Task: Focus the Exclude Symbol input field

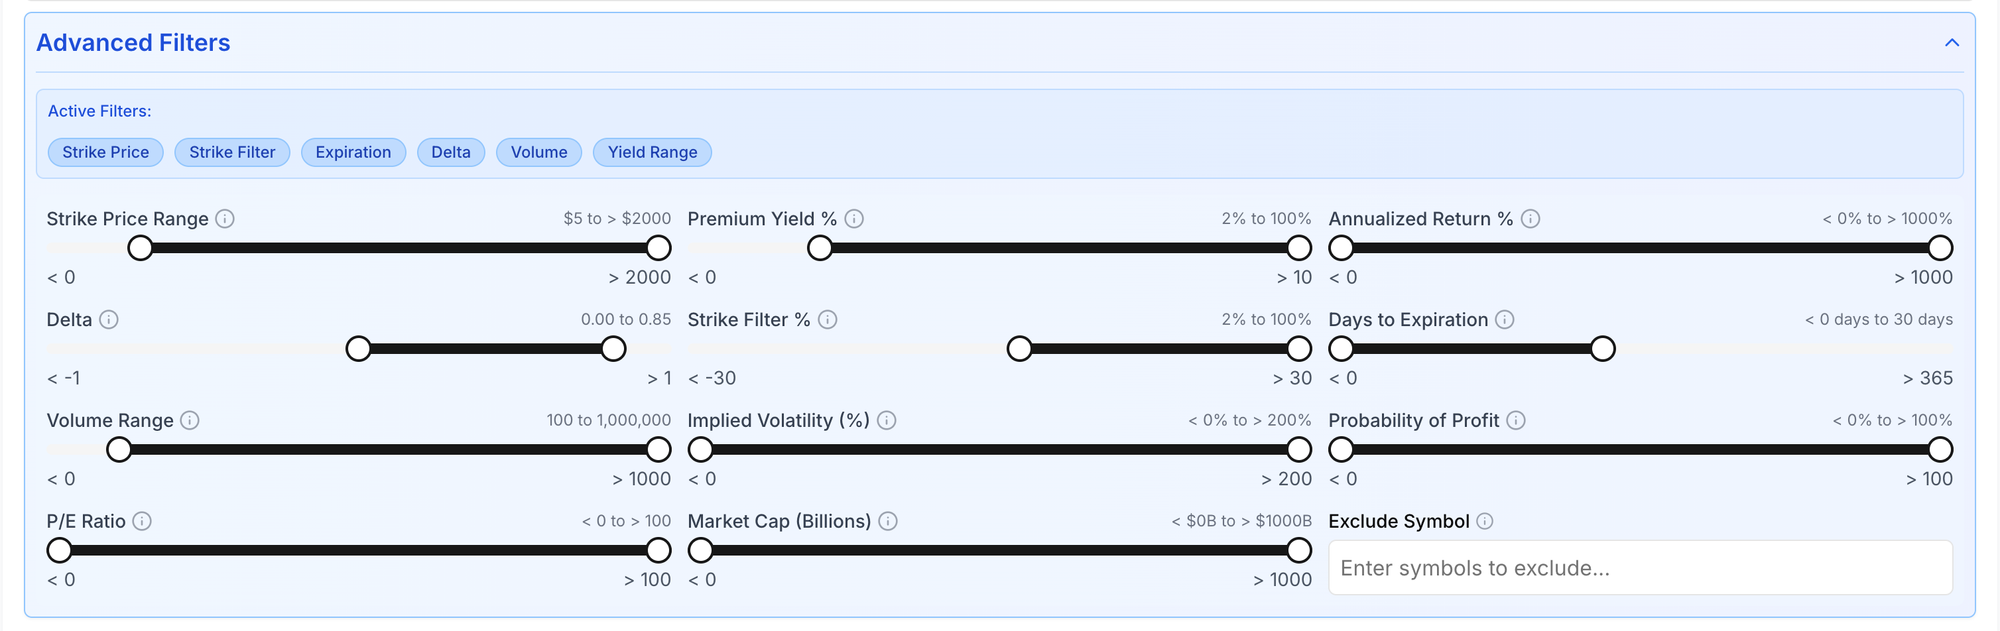Action: click(x=1640, y=568)
